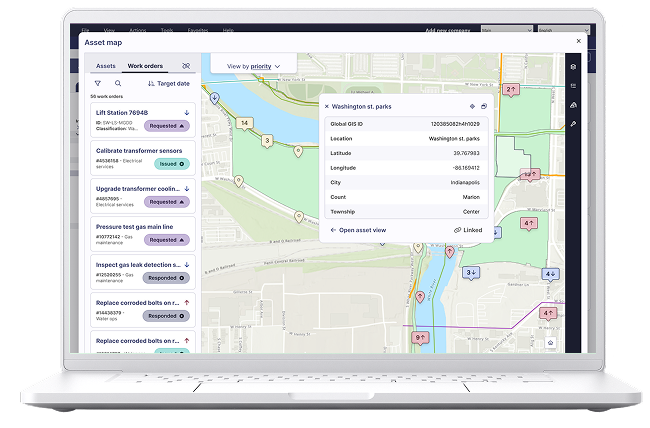
Task: Open the filter funnel icon in work orders panel
Action: pos(98,83)
